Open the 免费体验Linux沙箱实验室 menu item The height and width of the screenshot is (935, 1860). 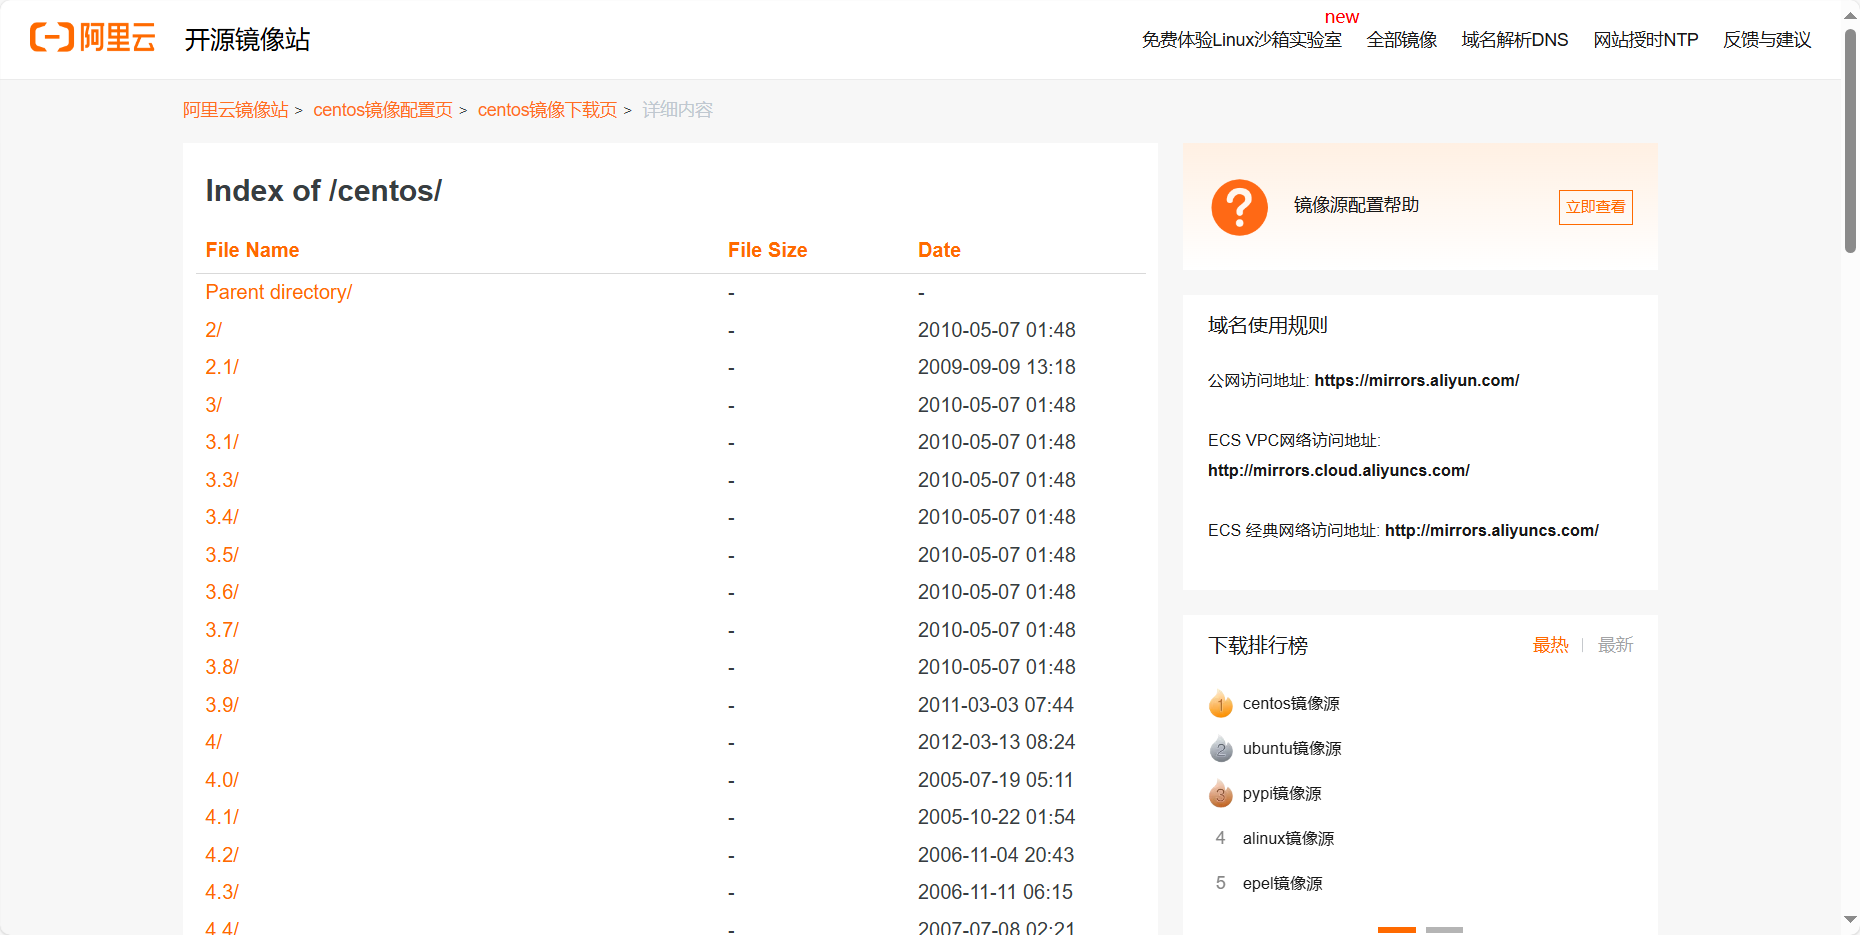(x=1241, y=40)
